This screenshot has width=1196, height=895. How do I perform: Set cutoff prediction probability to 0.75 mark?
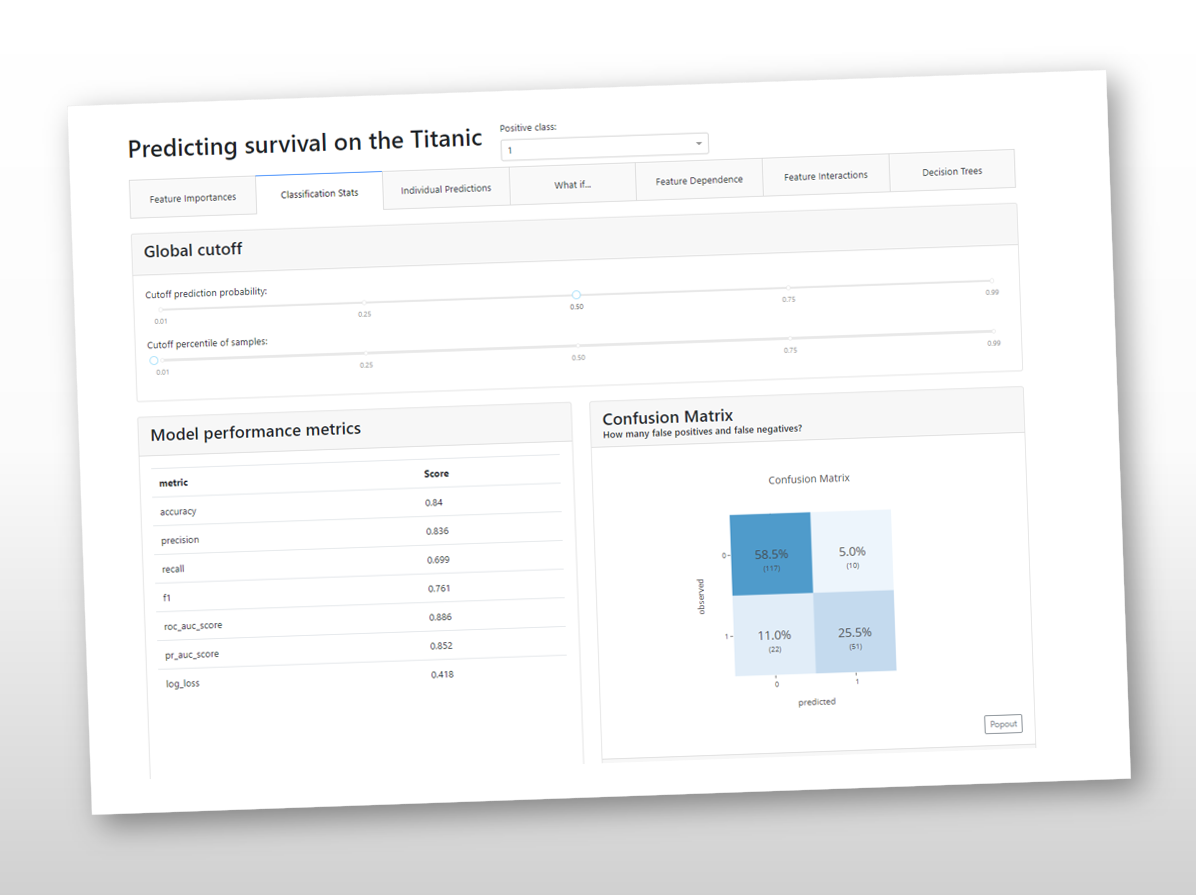pos(788,288)
